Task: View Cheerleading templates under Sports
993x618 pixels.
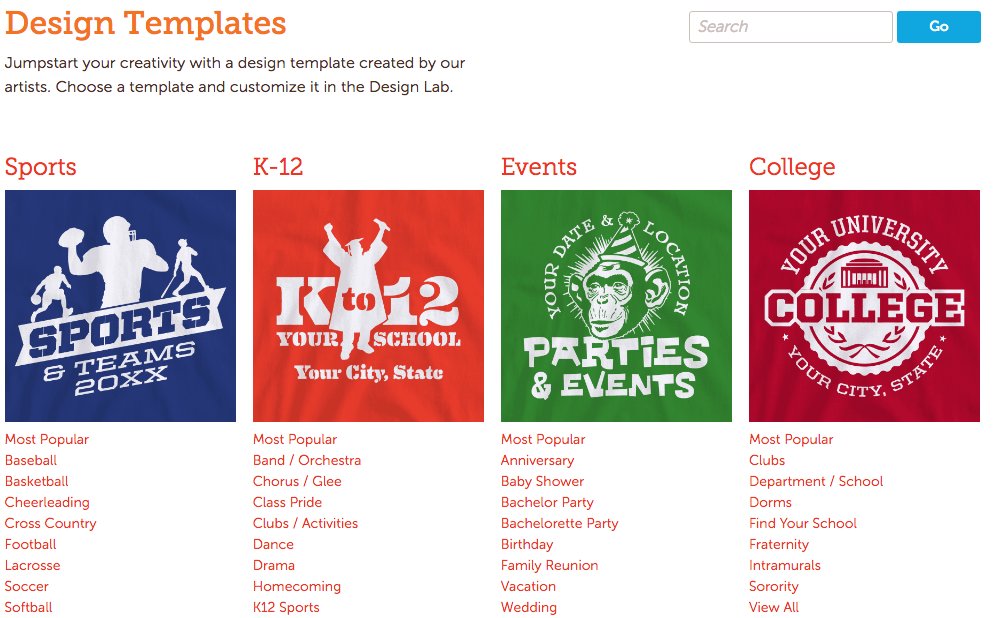Action: click(x=47, y=502)
